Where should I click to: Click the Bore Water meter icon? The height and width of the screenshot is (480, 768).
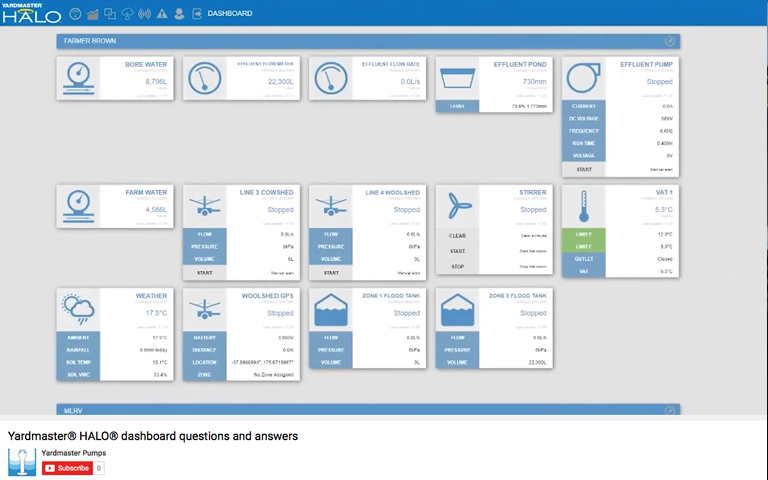tap(78, 78)
